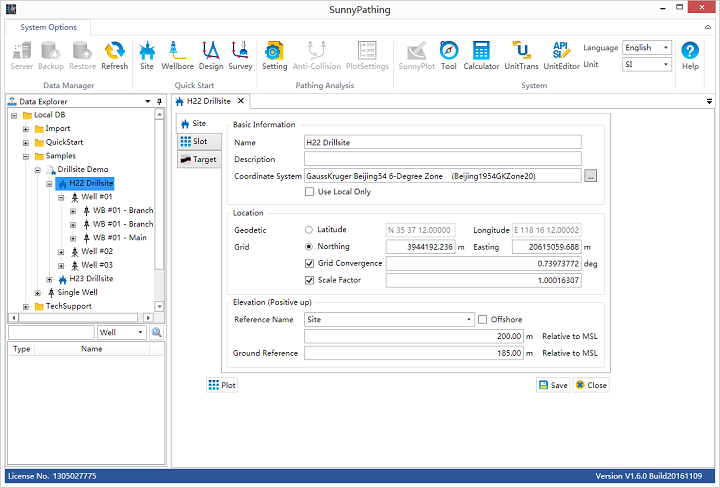The height and width of the screenshot is (488, 720).
Task: Switch to the Target side tab
Action: [199, 159]
